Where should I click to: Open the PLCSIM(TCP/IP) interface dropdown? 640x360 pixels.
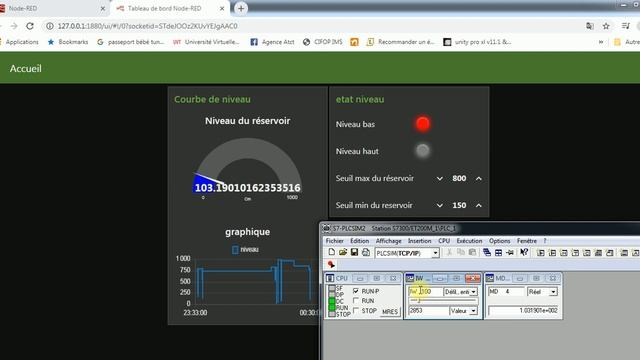point(435,253)
